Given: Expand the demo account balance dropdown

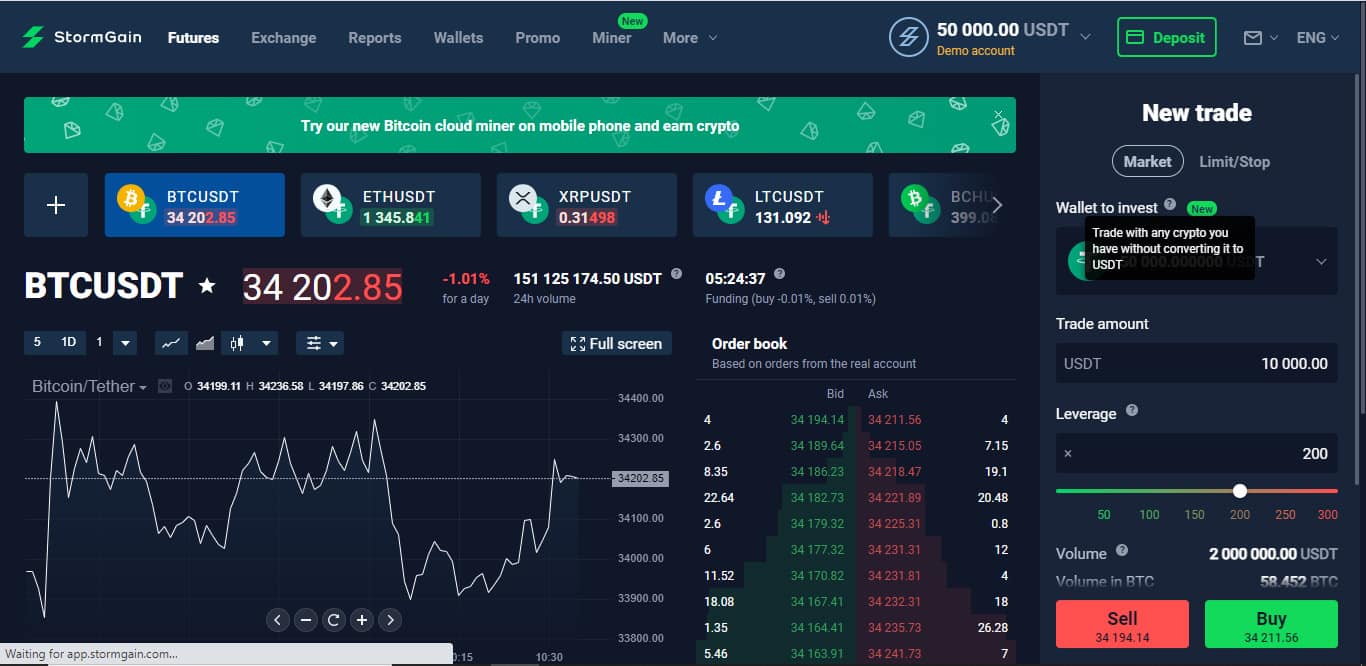Looking at the screenshot, I should pyautogui.click(x=1085, y=37).
